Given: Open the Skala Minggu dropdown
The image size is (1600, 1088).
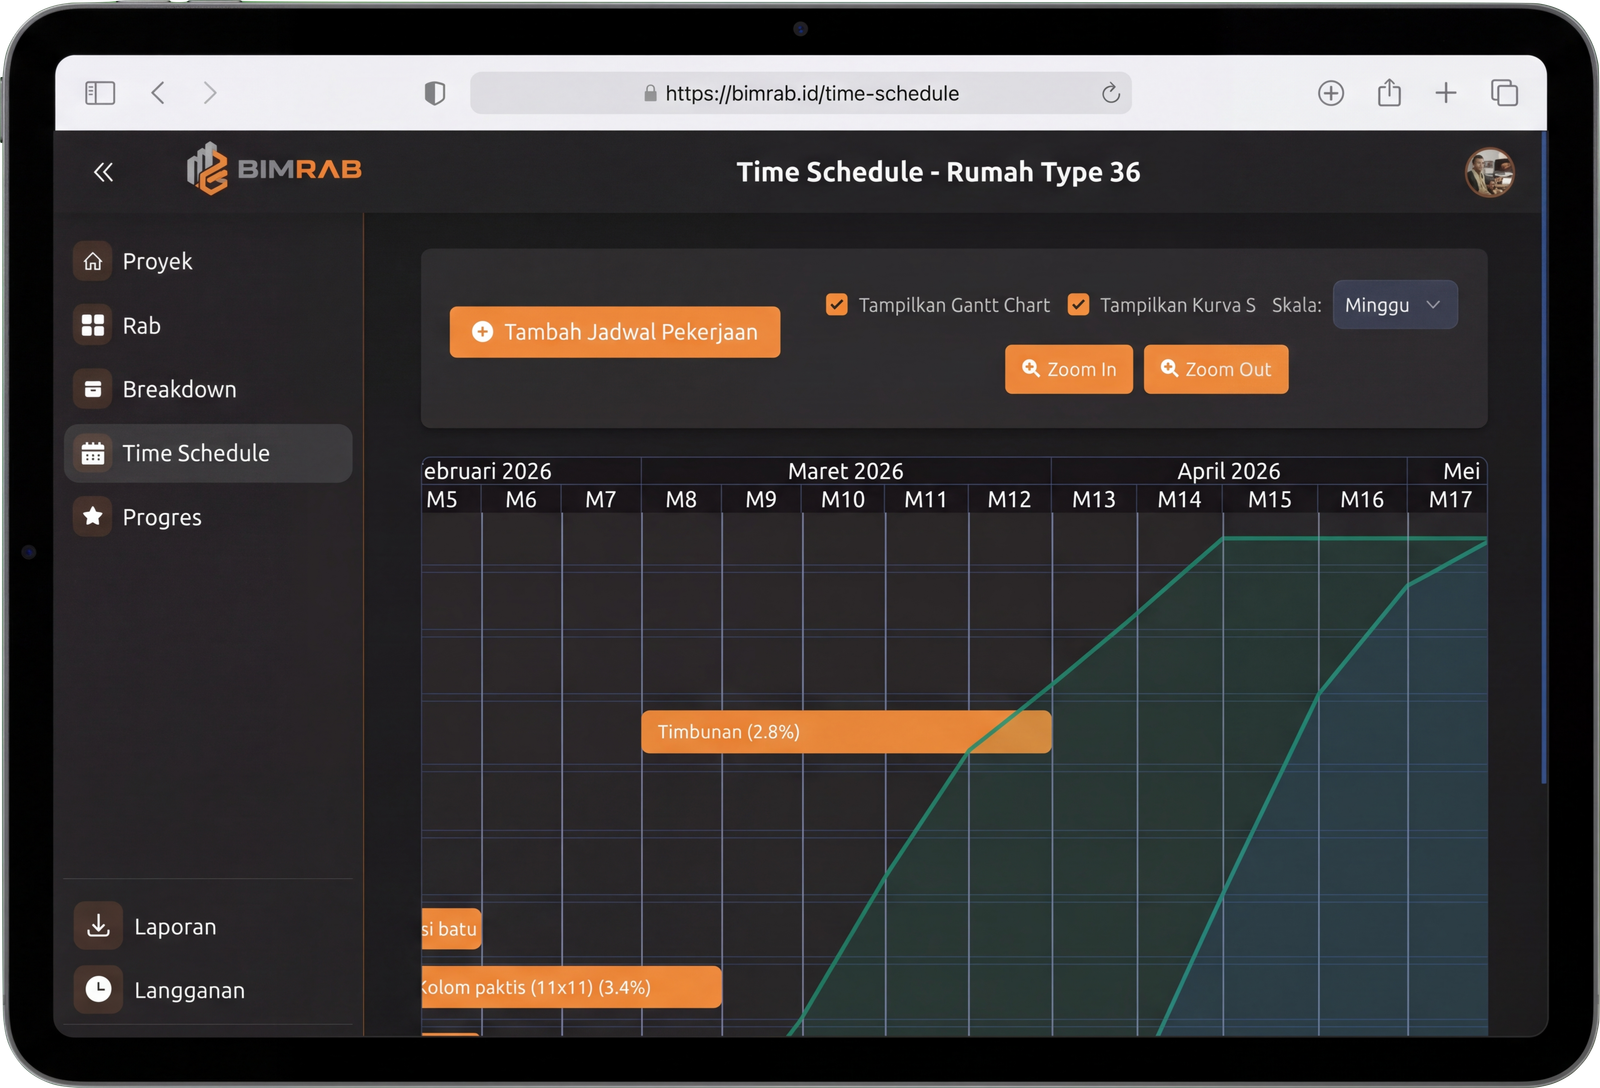Looking at the screenshot, I should click(1395, 305).
